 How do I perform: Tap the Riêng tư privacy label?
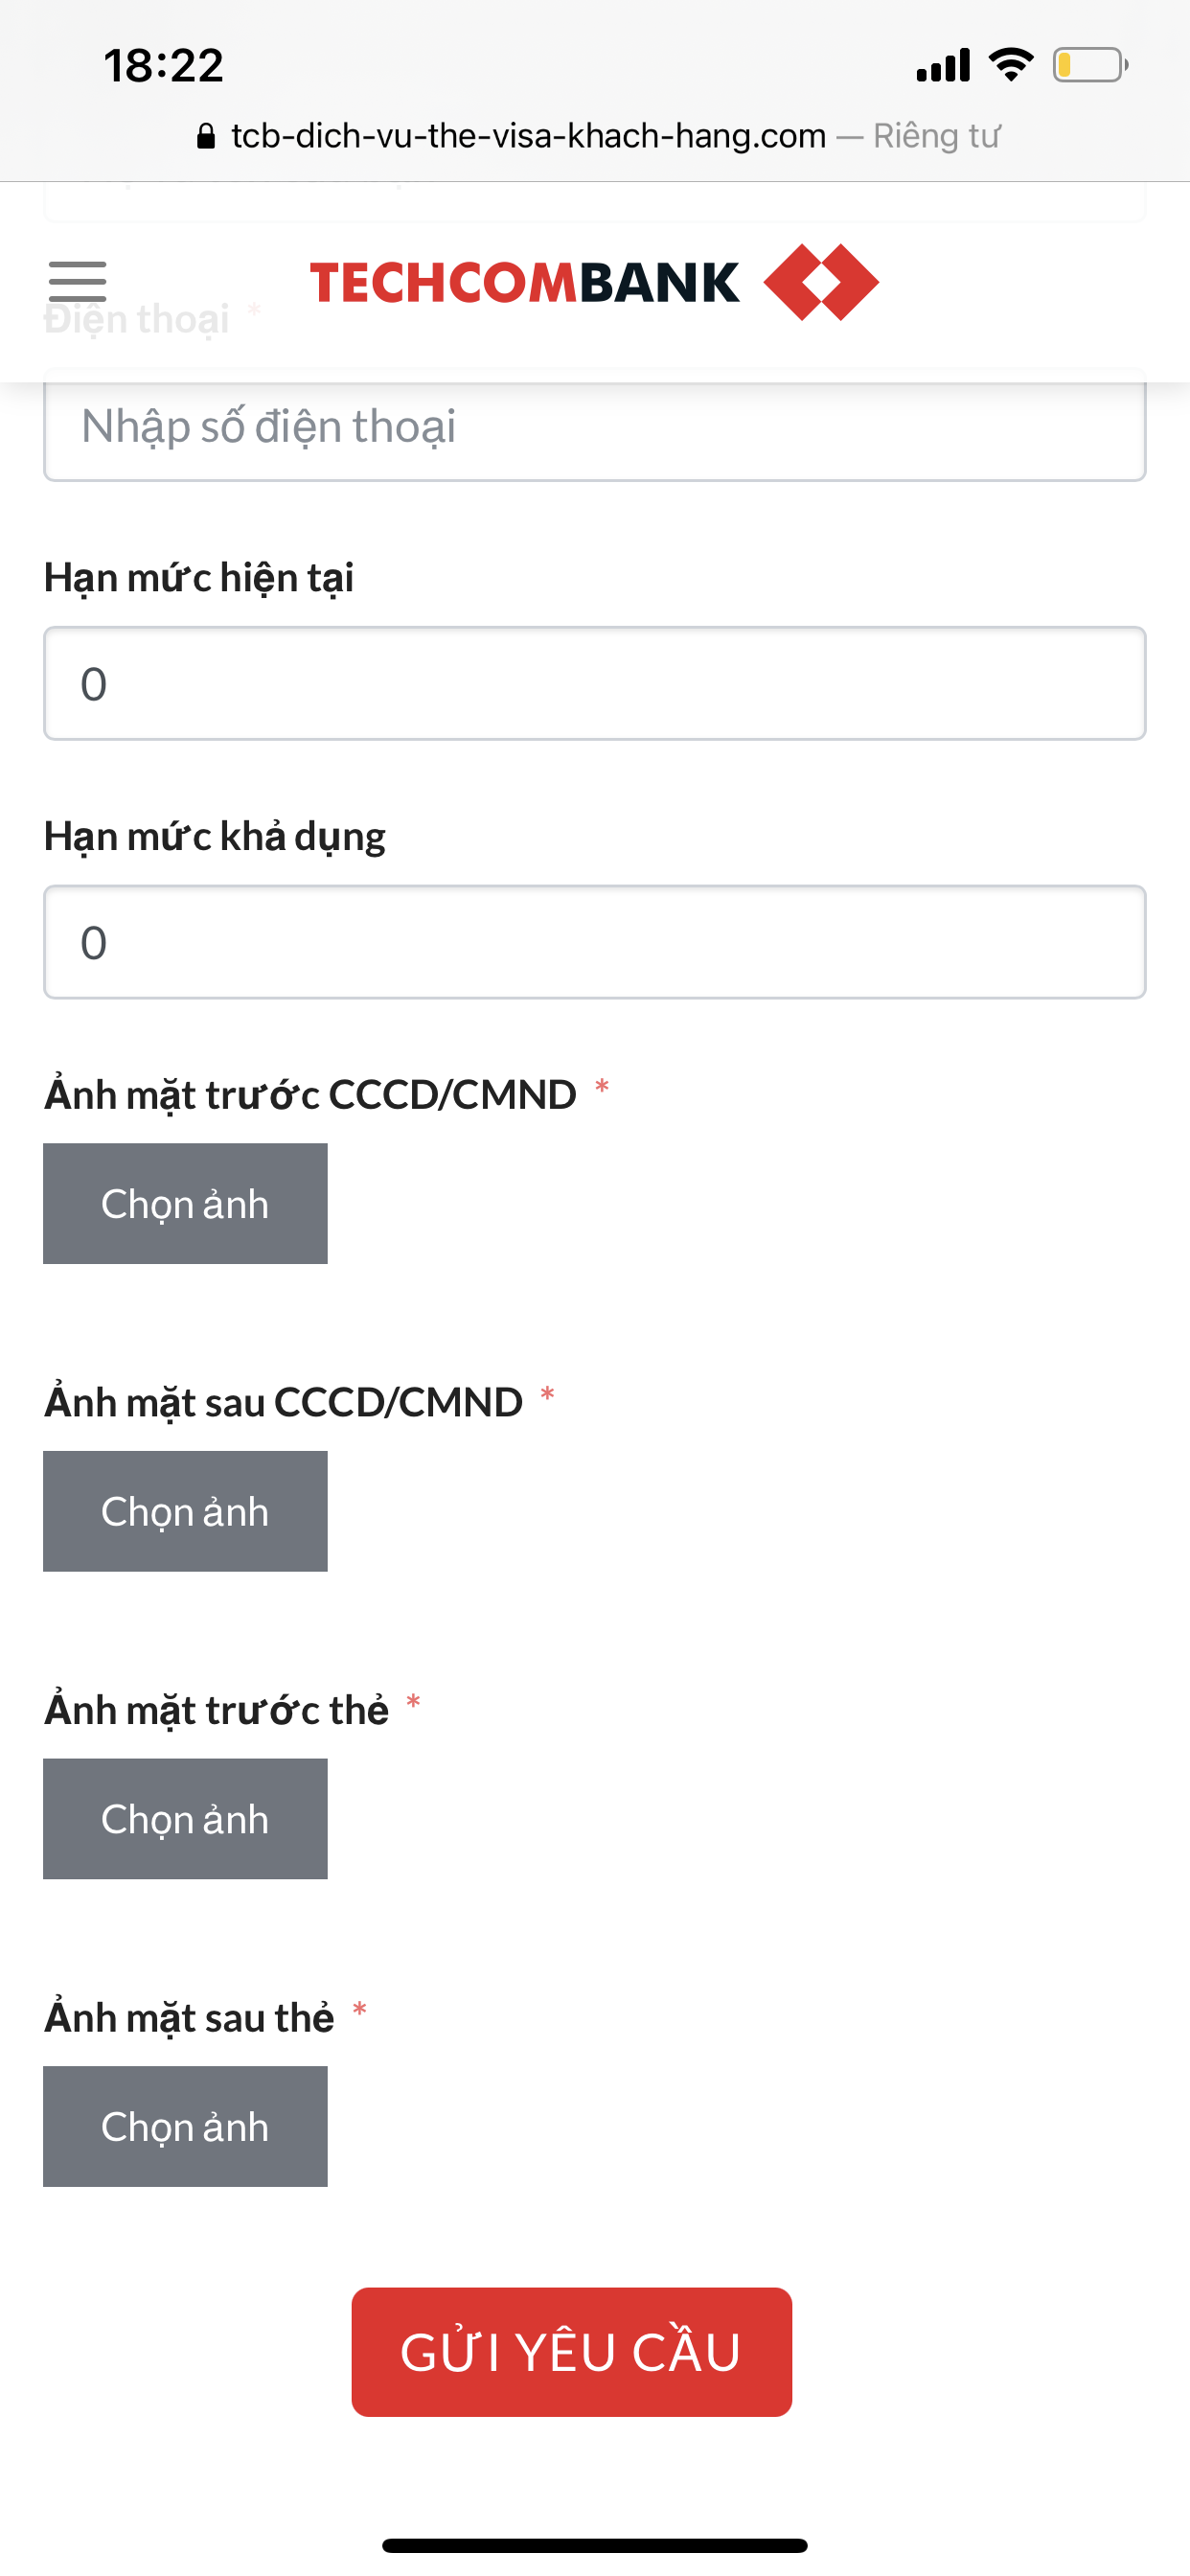(x=937, y=135)
